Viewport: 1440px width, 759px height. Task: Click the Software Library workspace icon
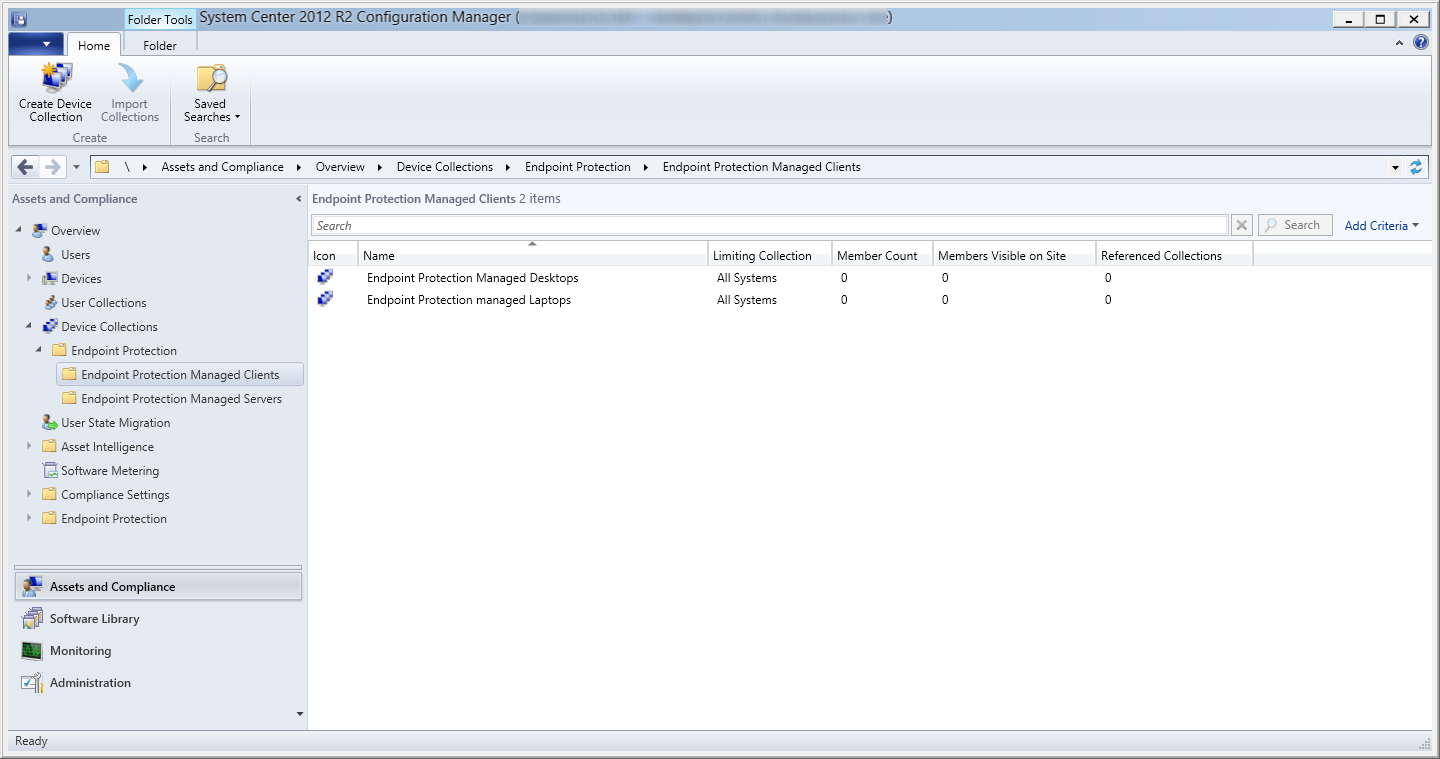33,619
